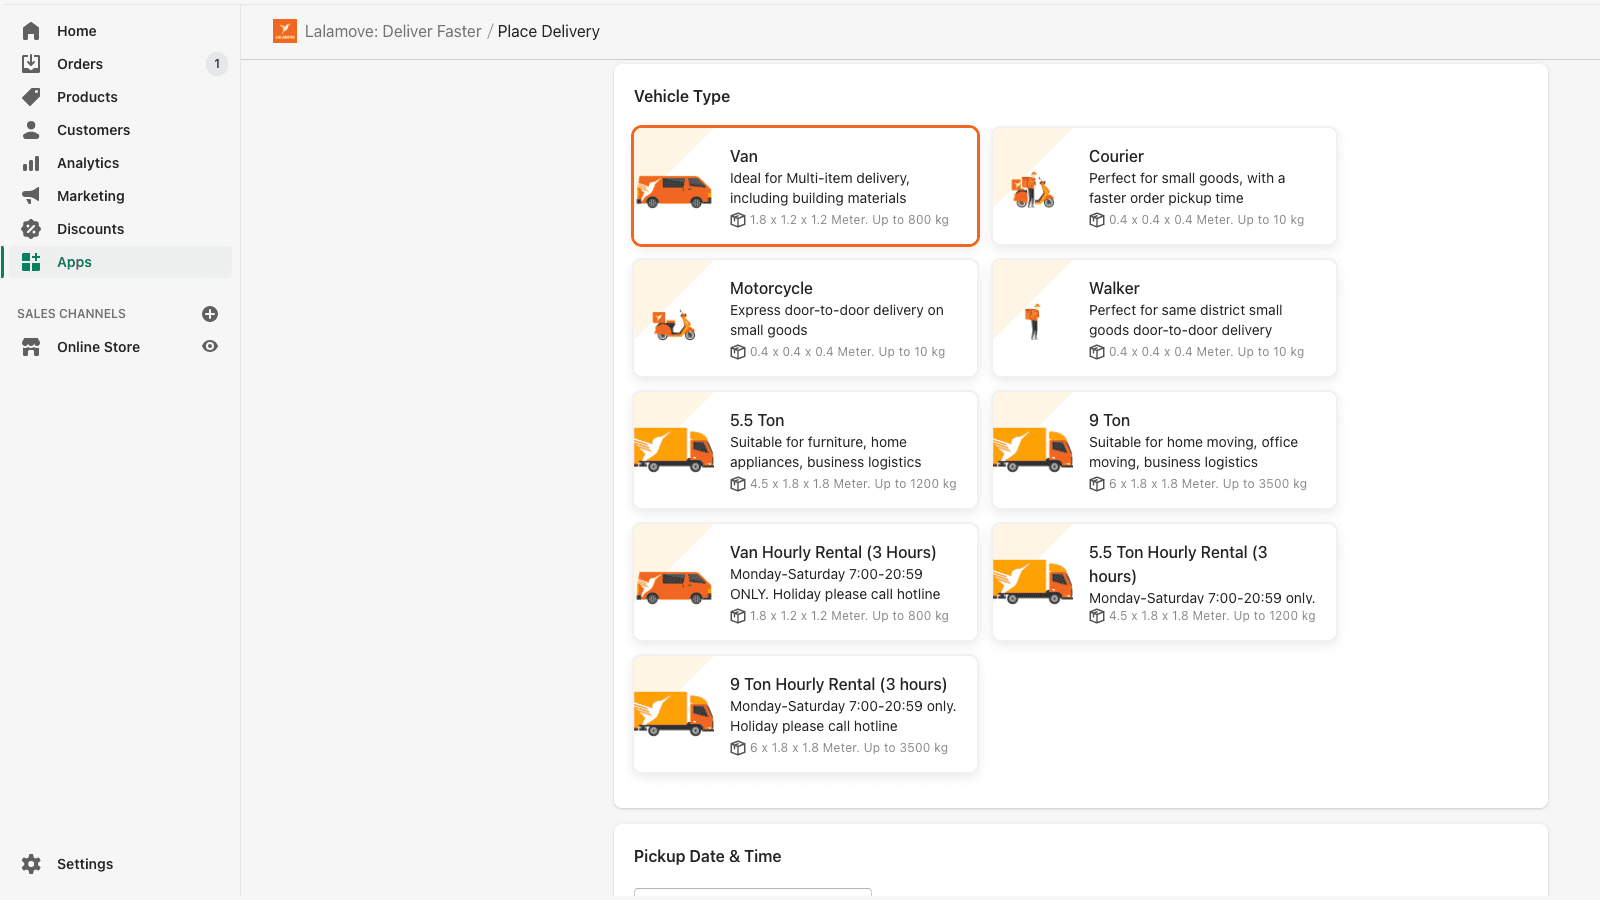Click the Discounts icon in the sidebar
The width and height of the screenshot is (1600, 900).
tap(31, 228)
